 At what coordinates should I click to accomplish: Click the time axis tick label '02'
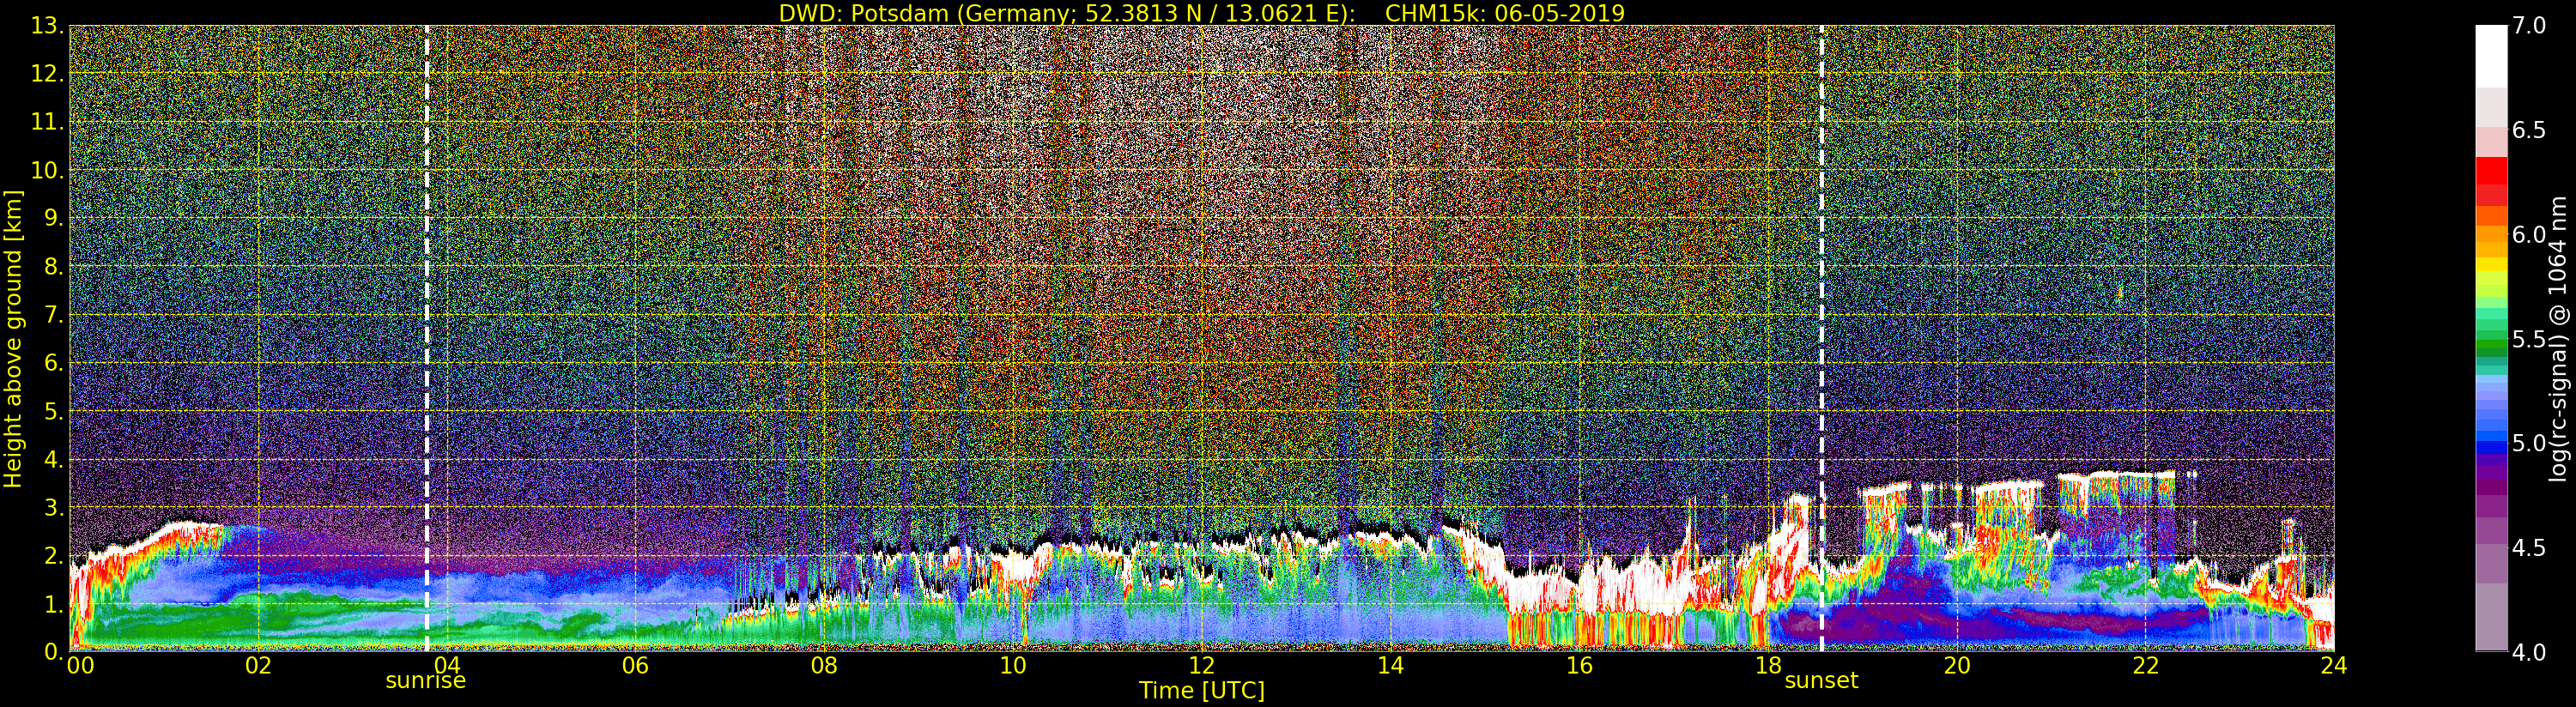(258, 665)
